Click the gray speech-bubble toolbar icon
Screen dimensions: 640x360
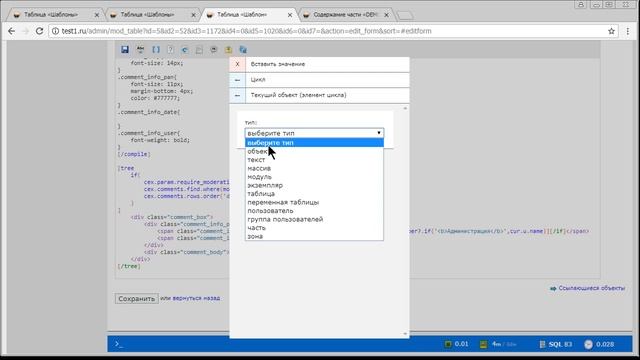pyautogui.click(x=213, y=49)
